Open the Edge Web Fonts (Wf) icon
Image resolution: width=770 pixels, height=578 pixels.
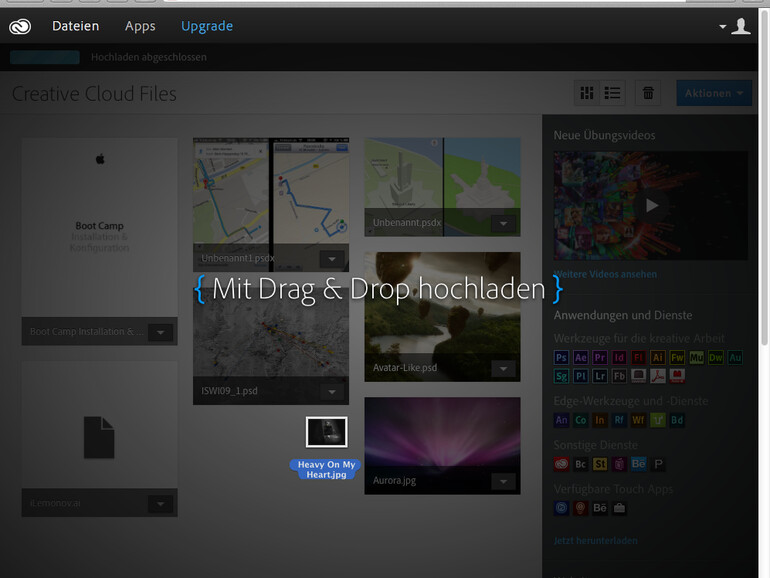tap(638, 420)
